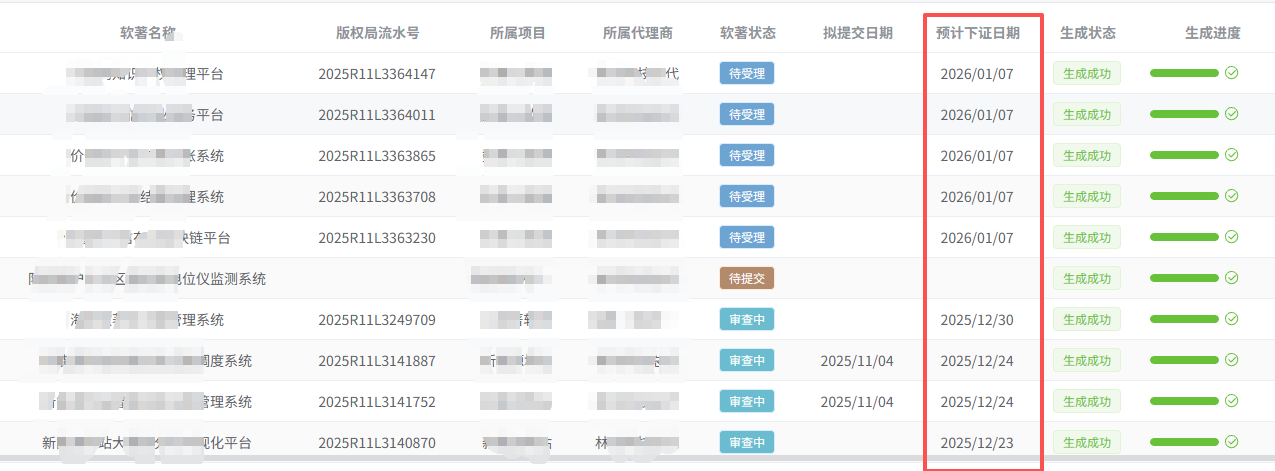This screenshot has width=1275, height=471.
Task: Select the 2025/12/30 expected certificate date cell
Action: tap(977, 320)
